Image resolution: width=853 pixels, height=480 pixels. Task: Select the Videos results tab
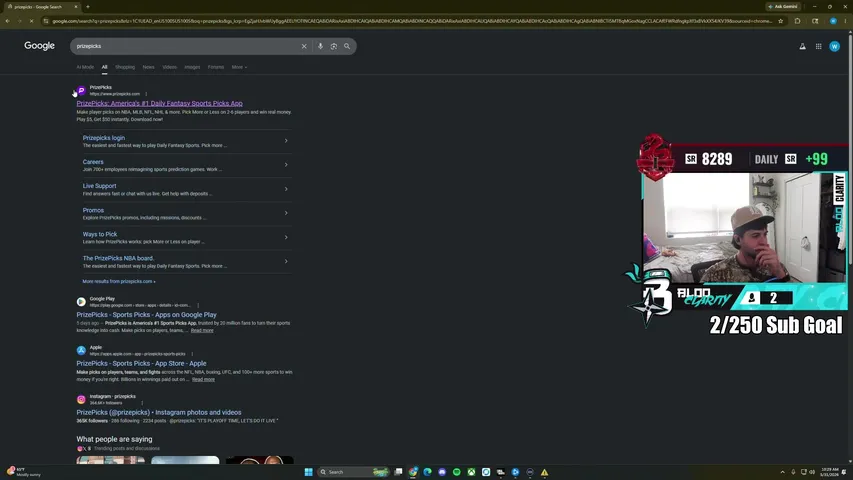169,67
